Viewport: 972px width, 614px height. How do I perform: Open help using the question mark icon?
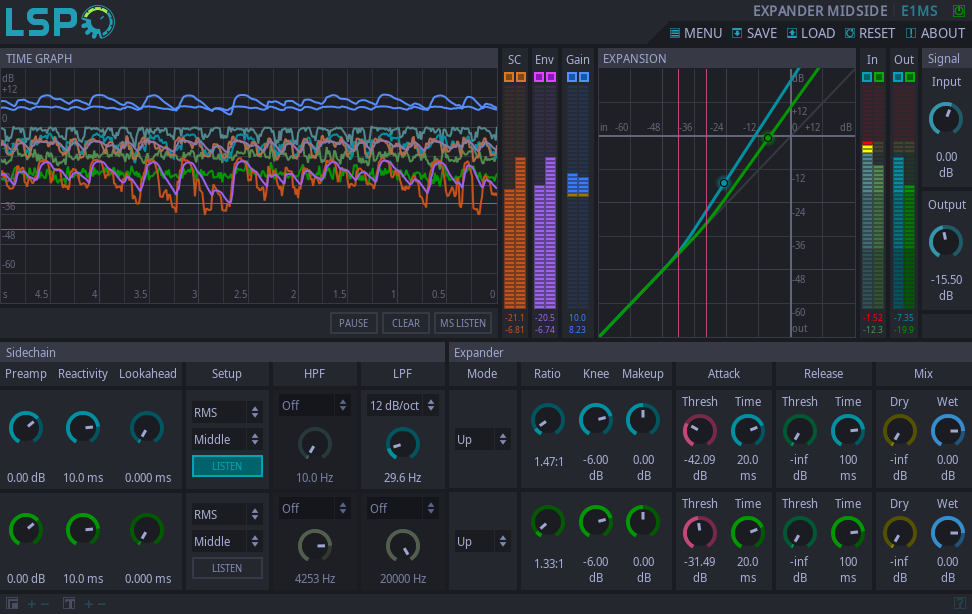960,603
